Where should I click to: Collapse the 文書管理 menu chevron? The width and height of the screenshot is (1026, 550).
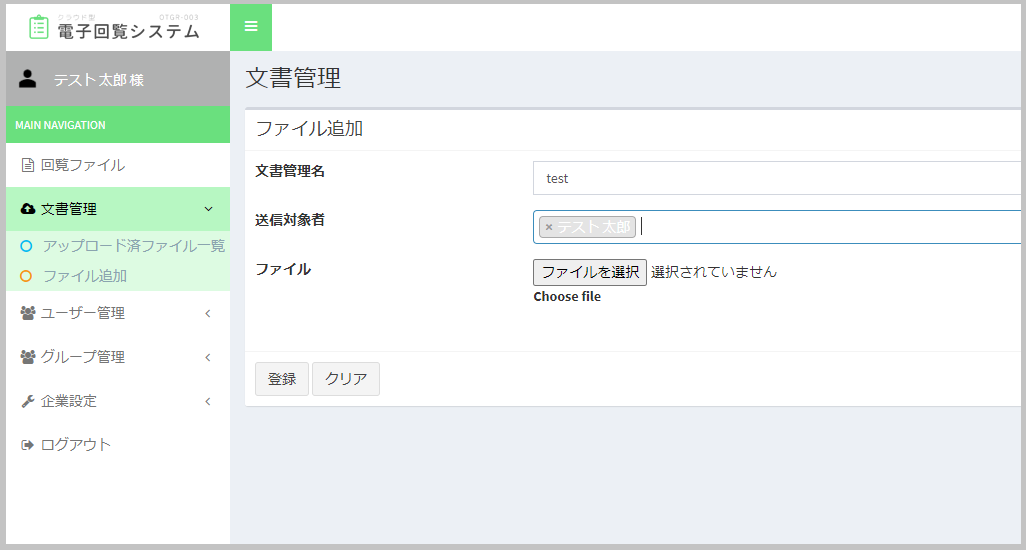[208, 209]
